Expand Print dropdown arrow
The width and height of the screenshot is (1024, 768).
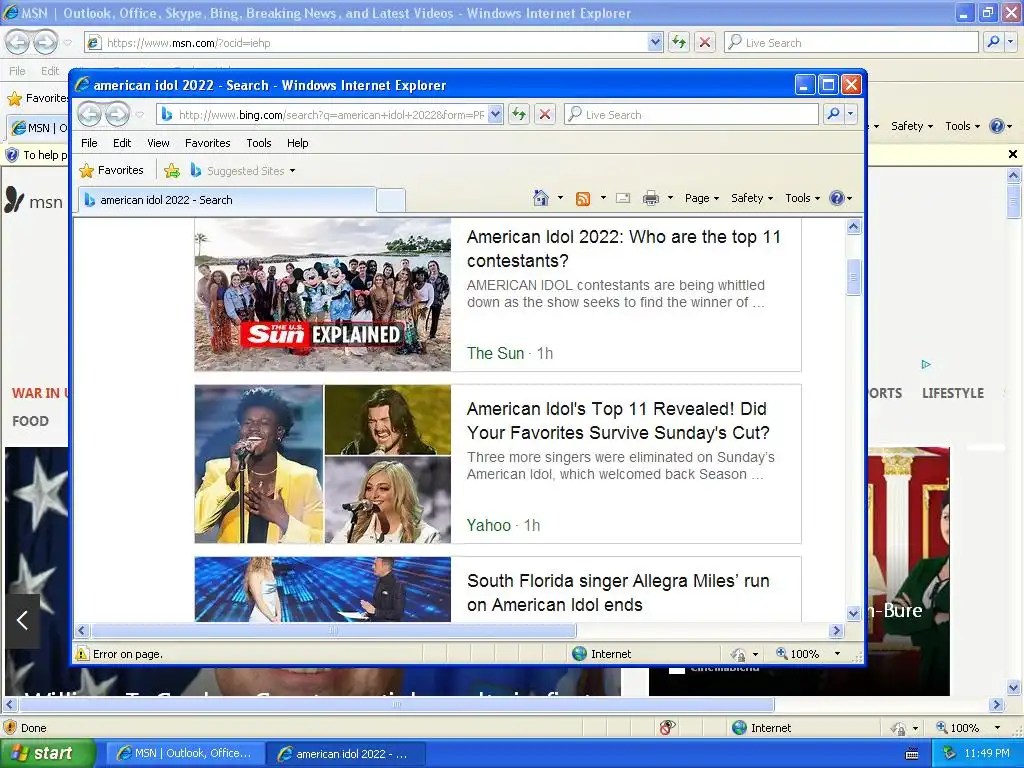click(670, 198)
